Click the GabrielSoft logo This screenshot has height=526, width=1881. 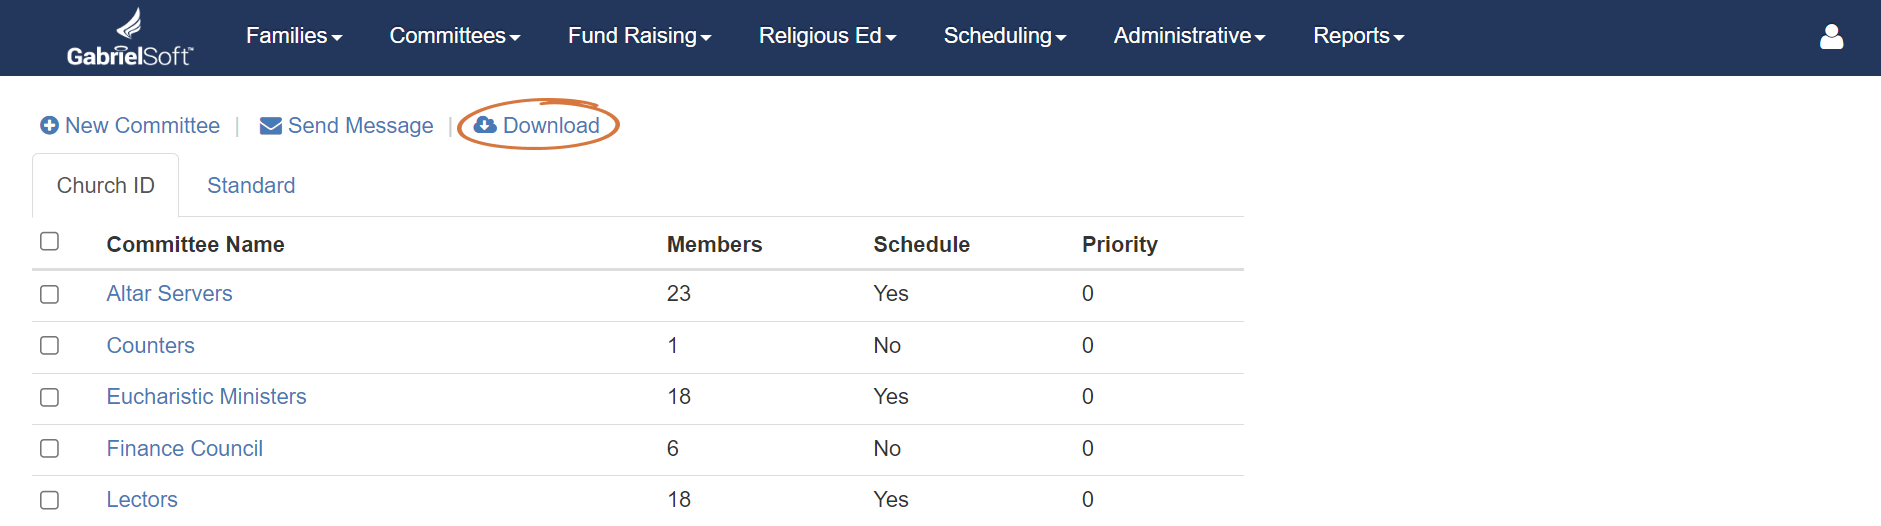[130, 38]
